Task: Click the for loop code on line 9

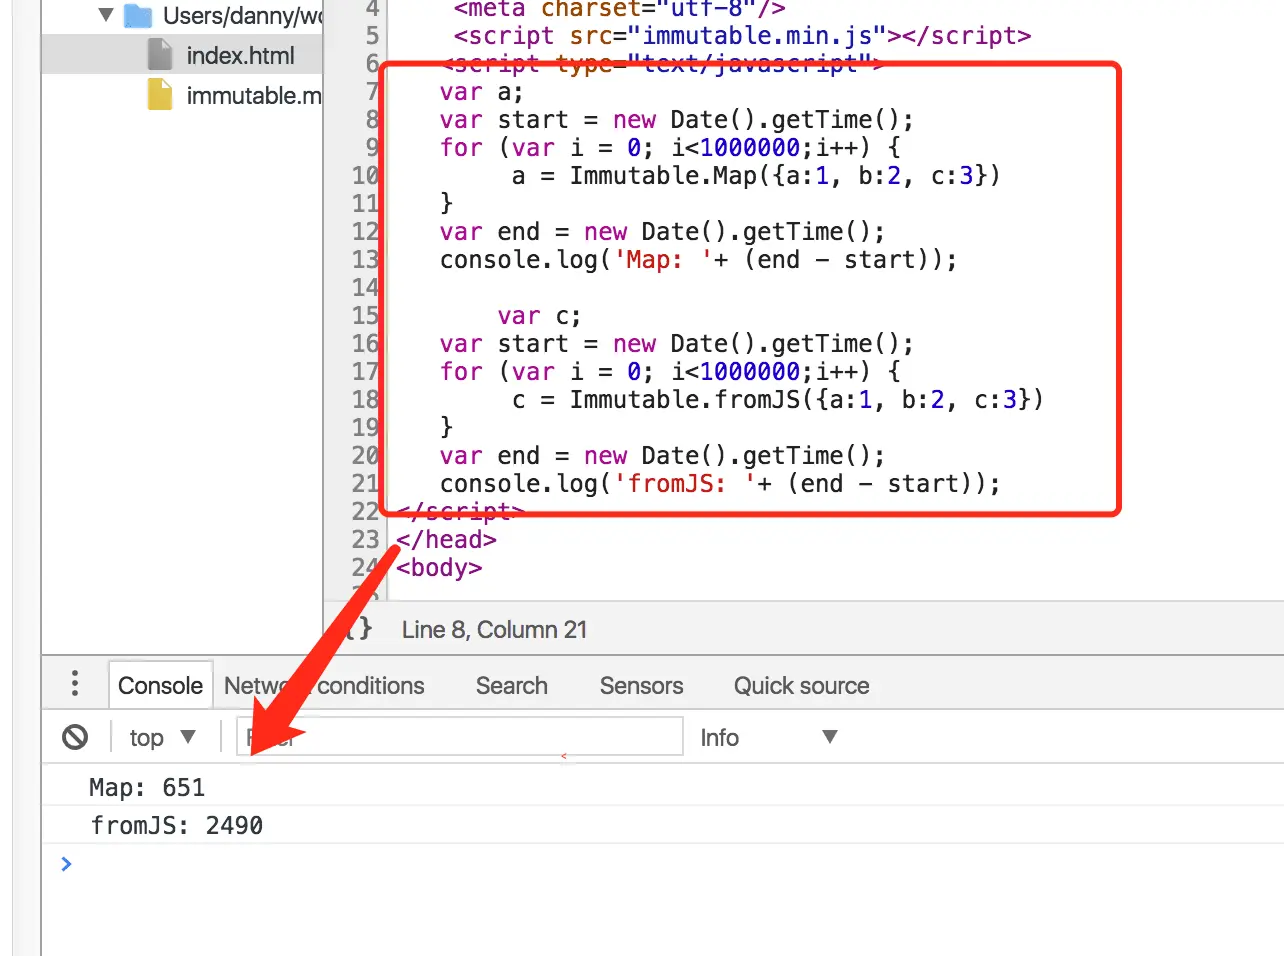Action: point(670,148)
